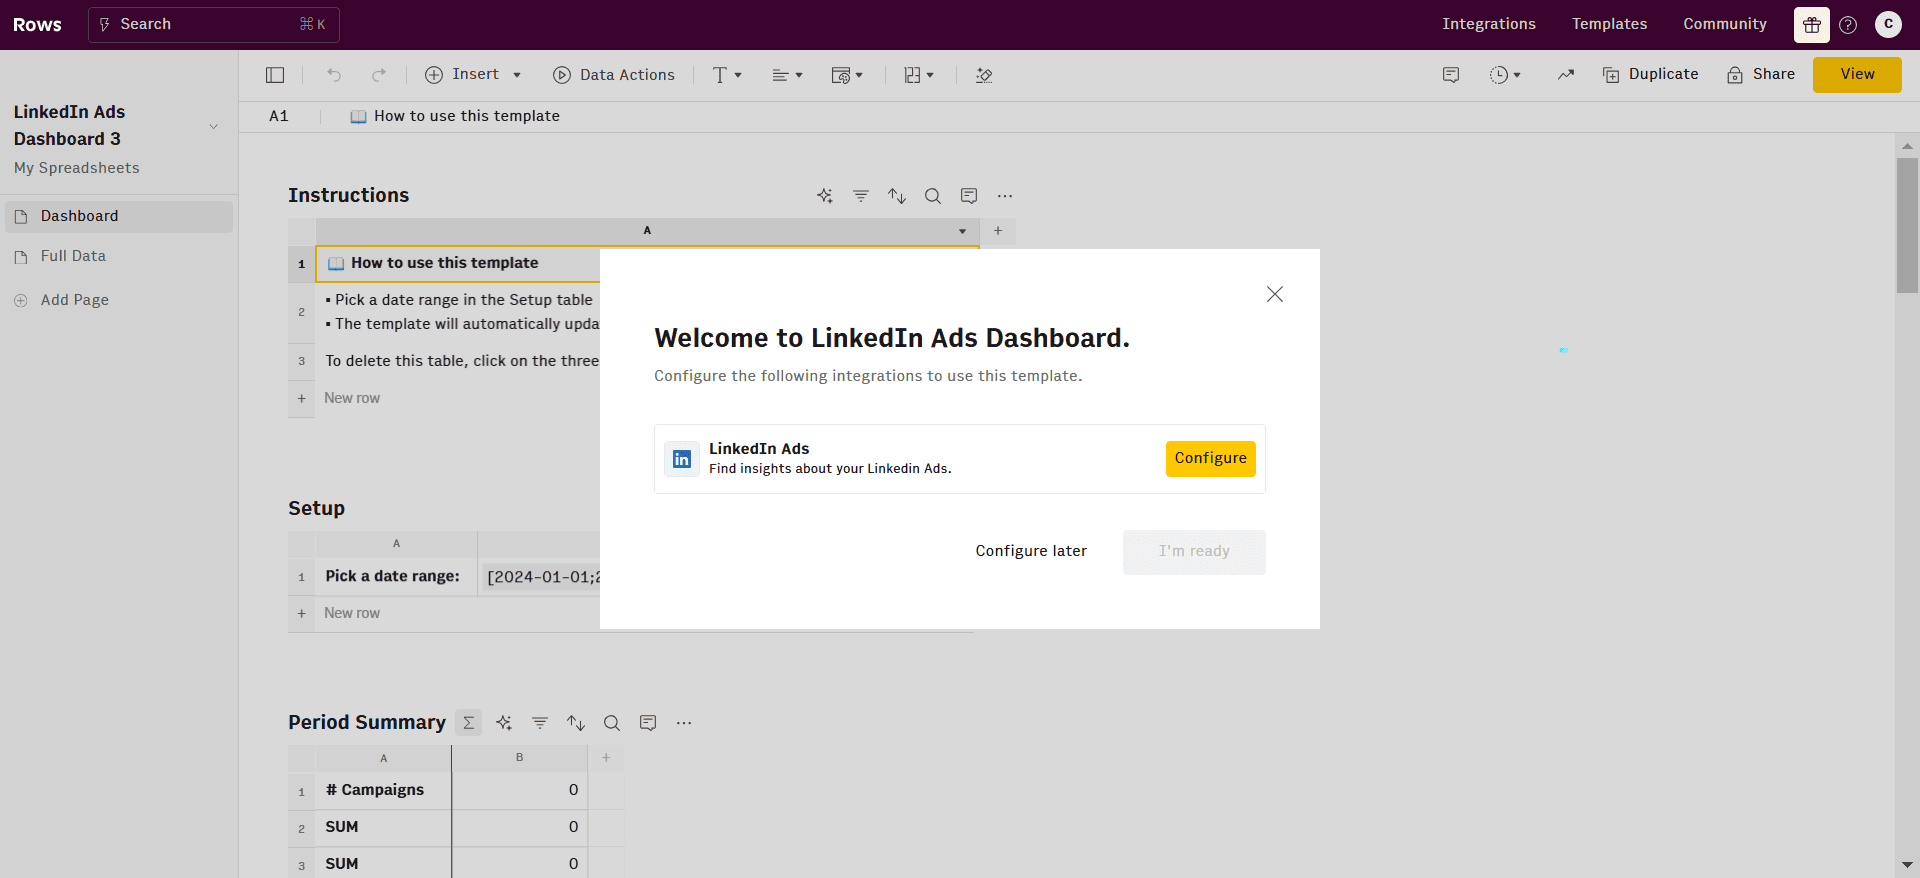Click the Share button

click(x=1761, y=75)
